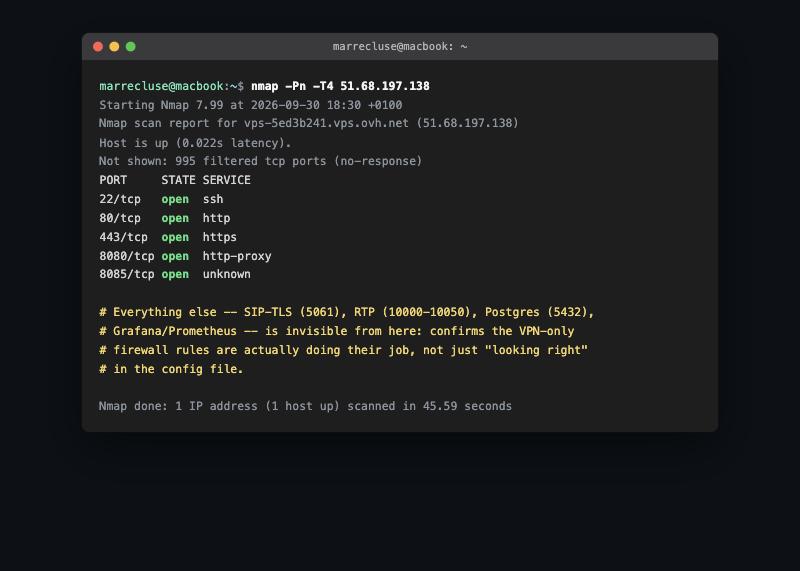The width and height of the screenshot is (800, 571).
Task: Click the comment line starting '# Grafana/Prometheus'
Action: click(337, 331)
